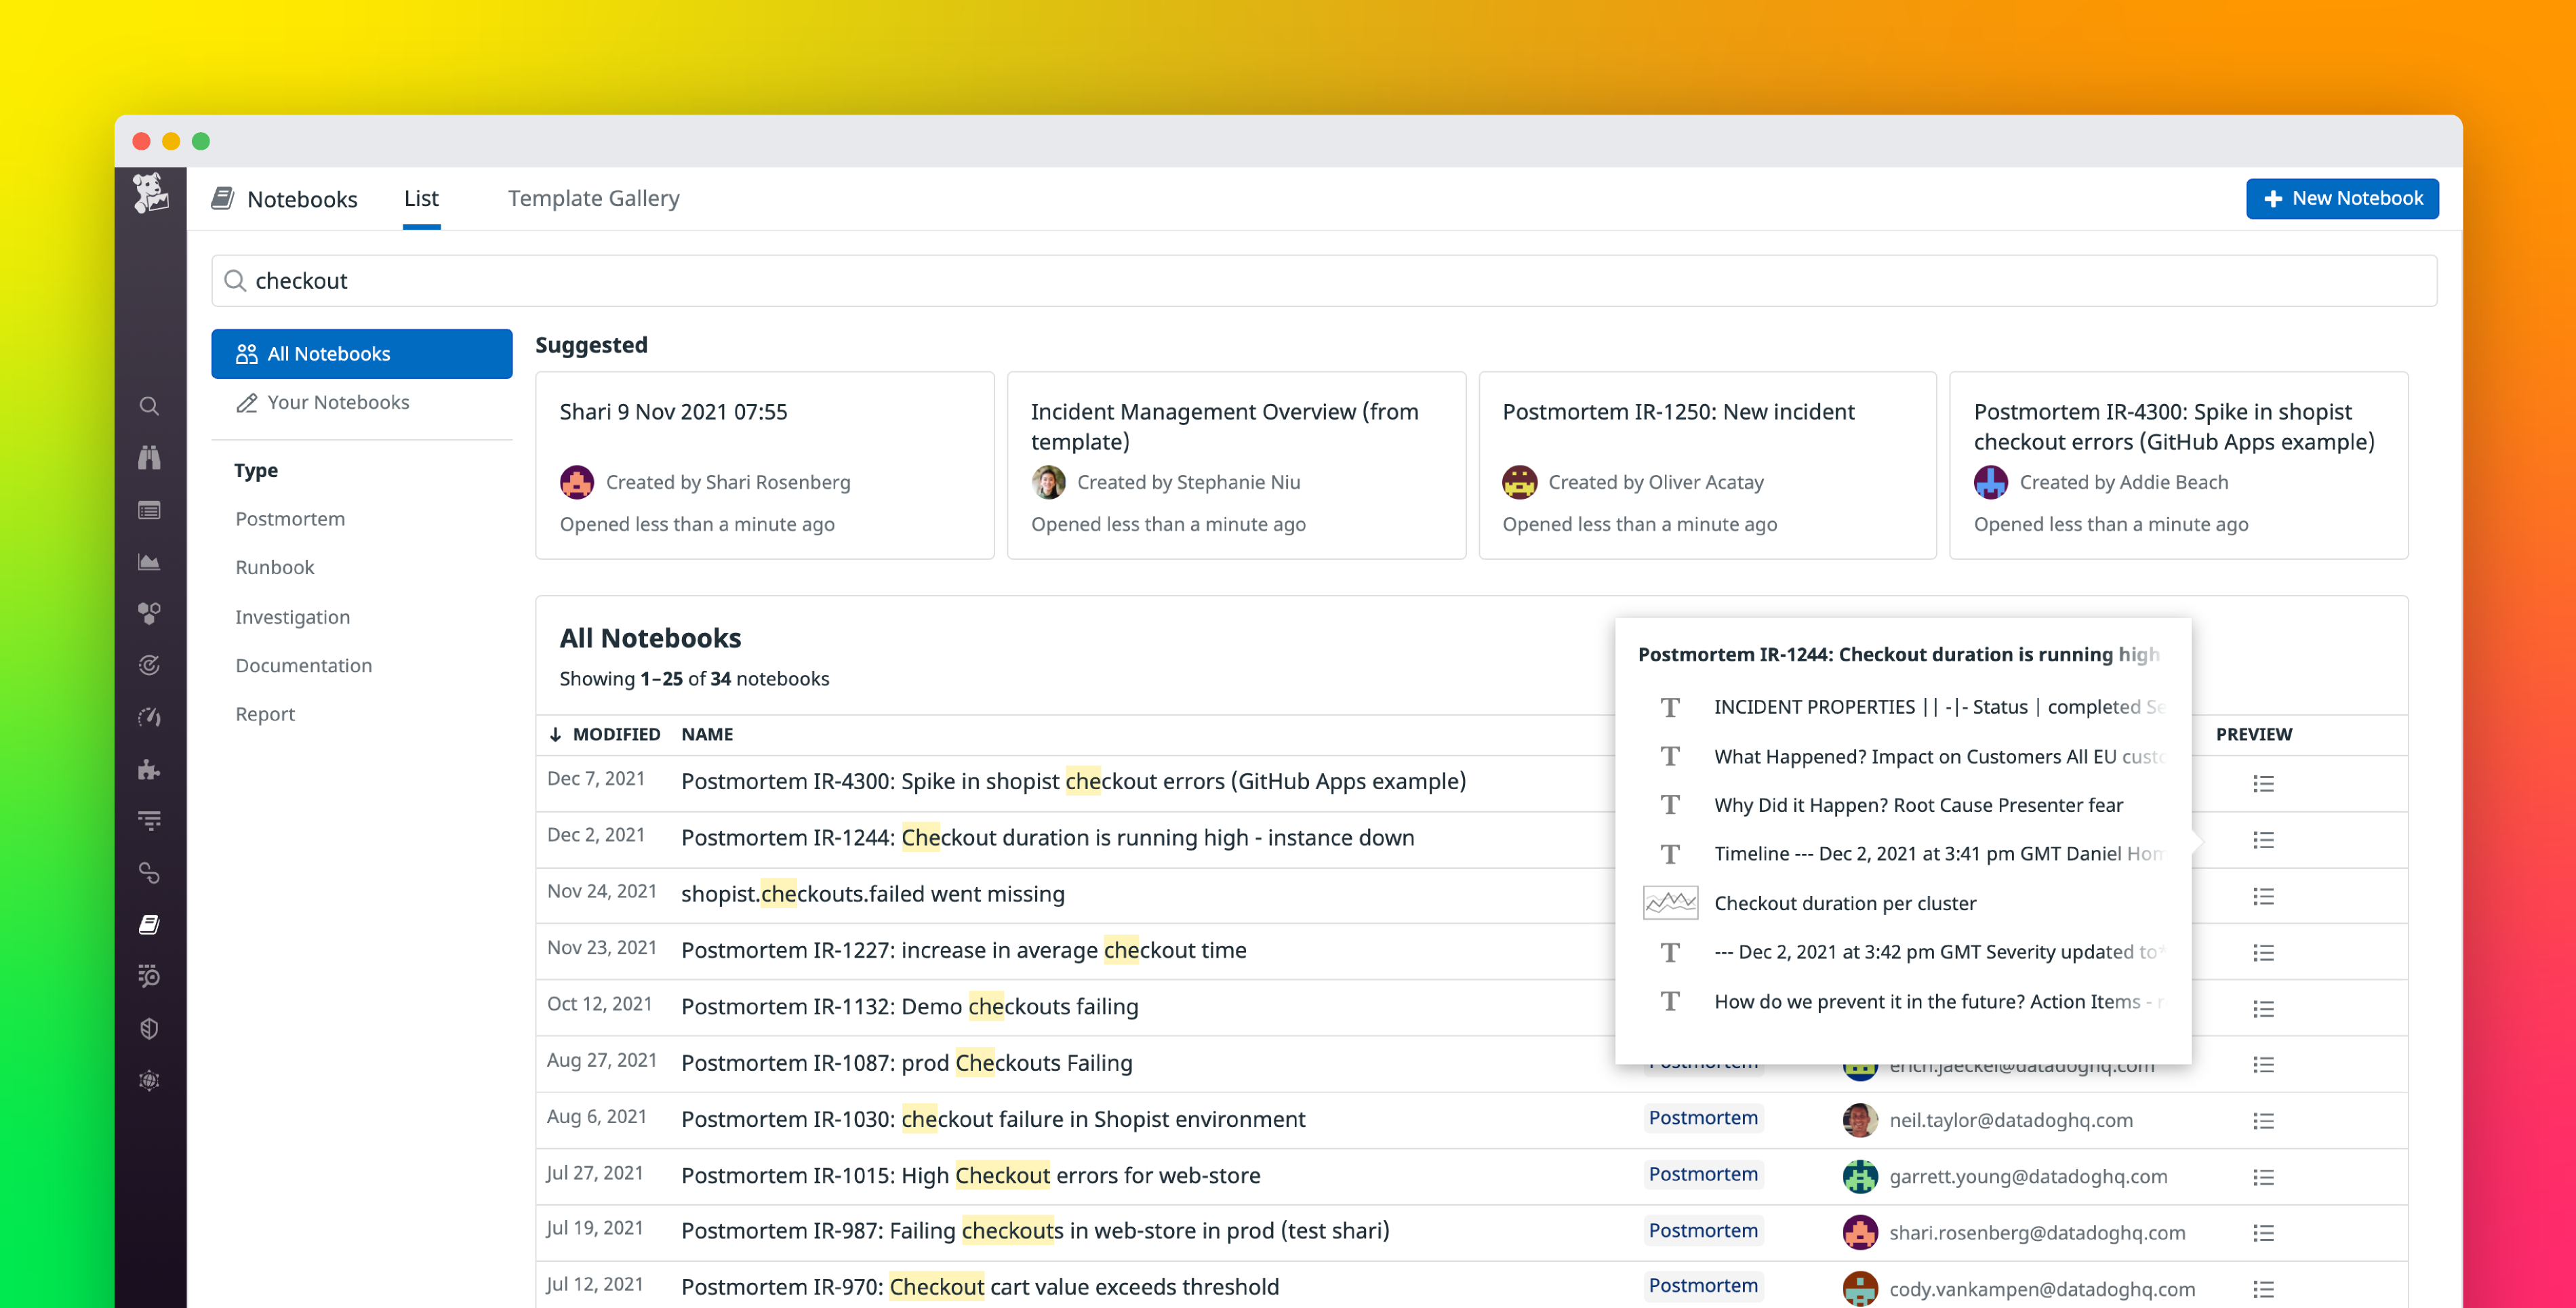Open the search magnifier icon in sidebar
The image size is (2576, 1308).
tap(150, 405)
